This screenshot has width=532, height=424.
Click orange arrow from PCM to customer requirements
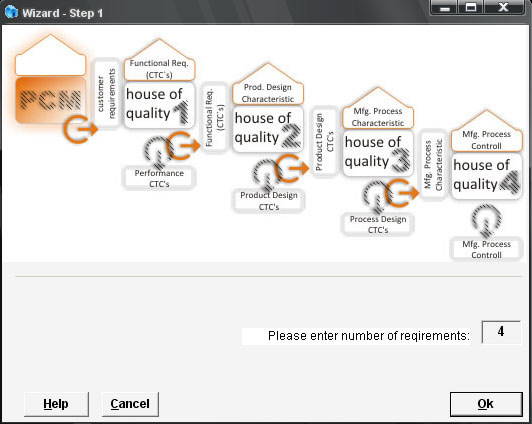(x=80, y=129)
